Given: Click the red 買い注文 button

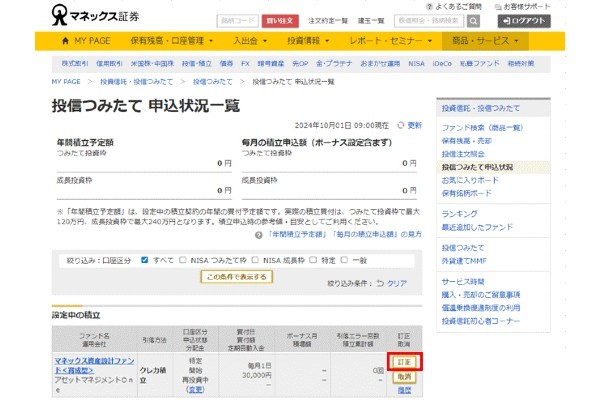Looking at the screenshot, I should tap(280, 21).
